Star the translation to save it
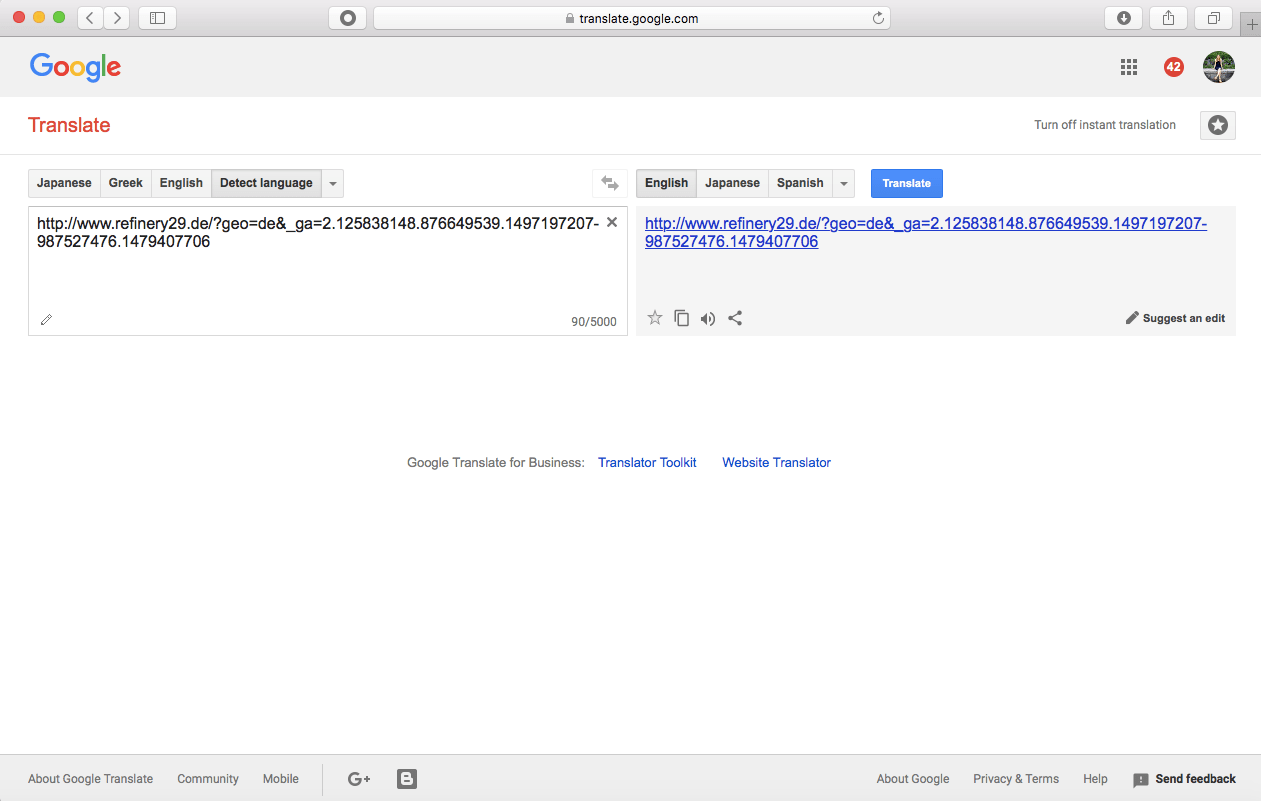Screen dimensions: 1261x801 [655, 318]
